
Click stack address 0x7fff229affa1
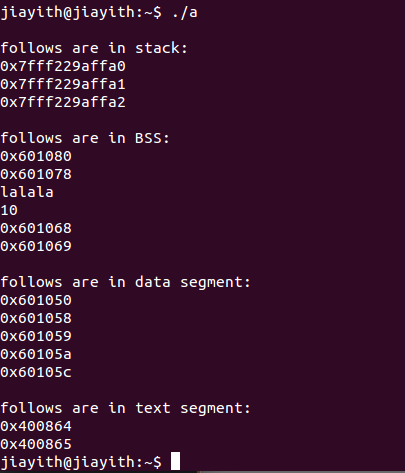63,84
